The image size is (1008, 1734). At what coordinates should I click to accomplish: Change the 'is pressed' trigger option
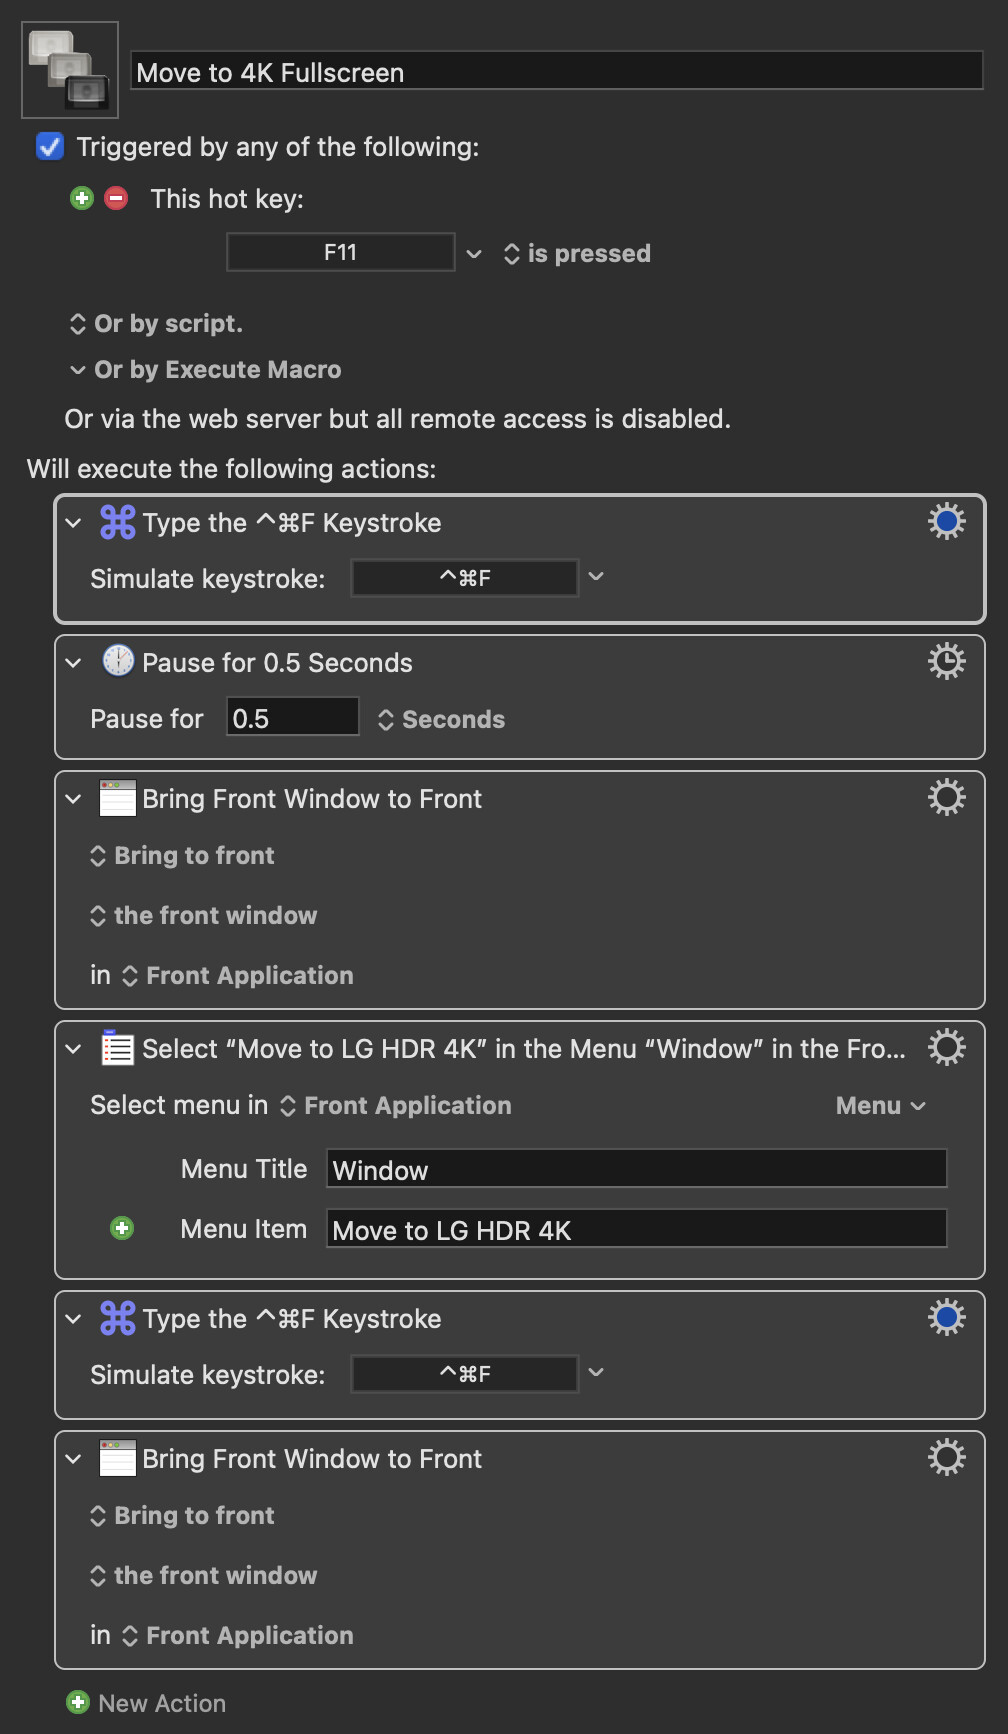click(577, 254)
